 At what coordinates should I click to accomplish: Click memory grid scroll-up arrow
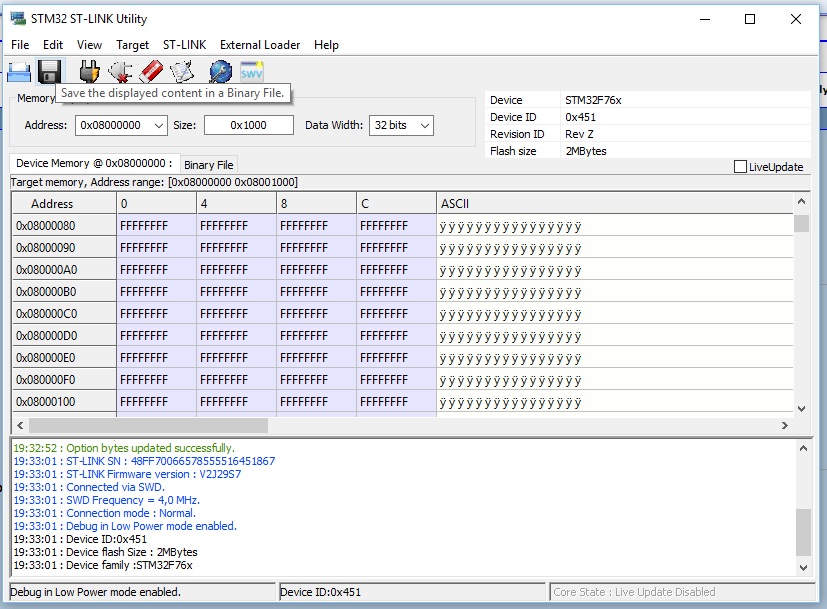[801, 201]
